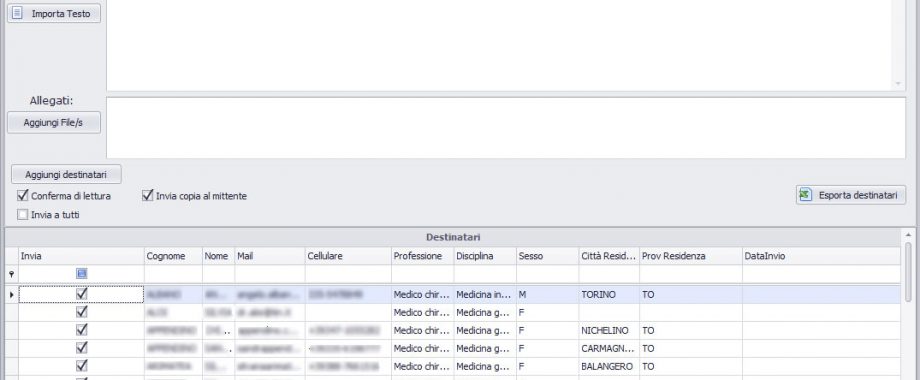Click the Professione filter cell
This screenshot has height=380, width=920.
point(422,273)
